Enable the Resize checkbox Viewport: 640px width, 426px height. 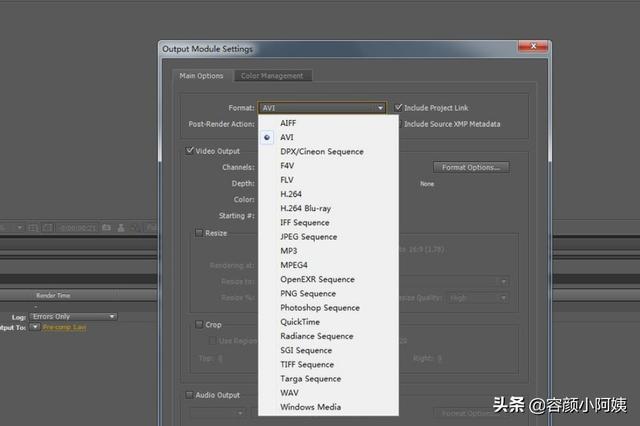[x=198, y=233]
